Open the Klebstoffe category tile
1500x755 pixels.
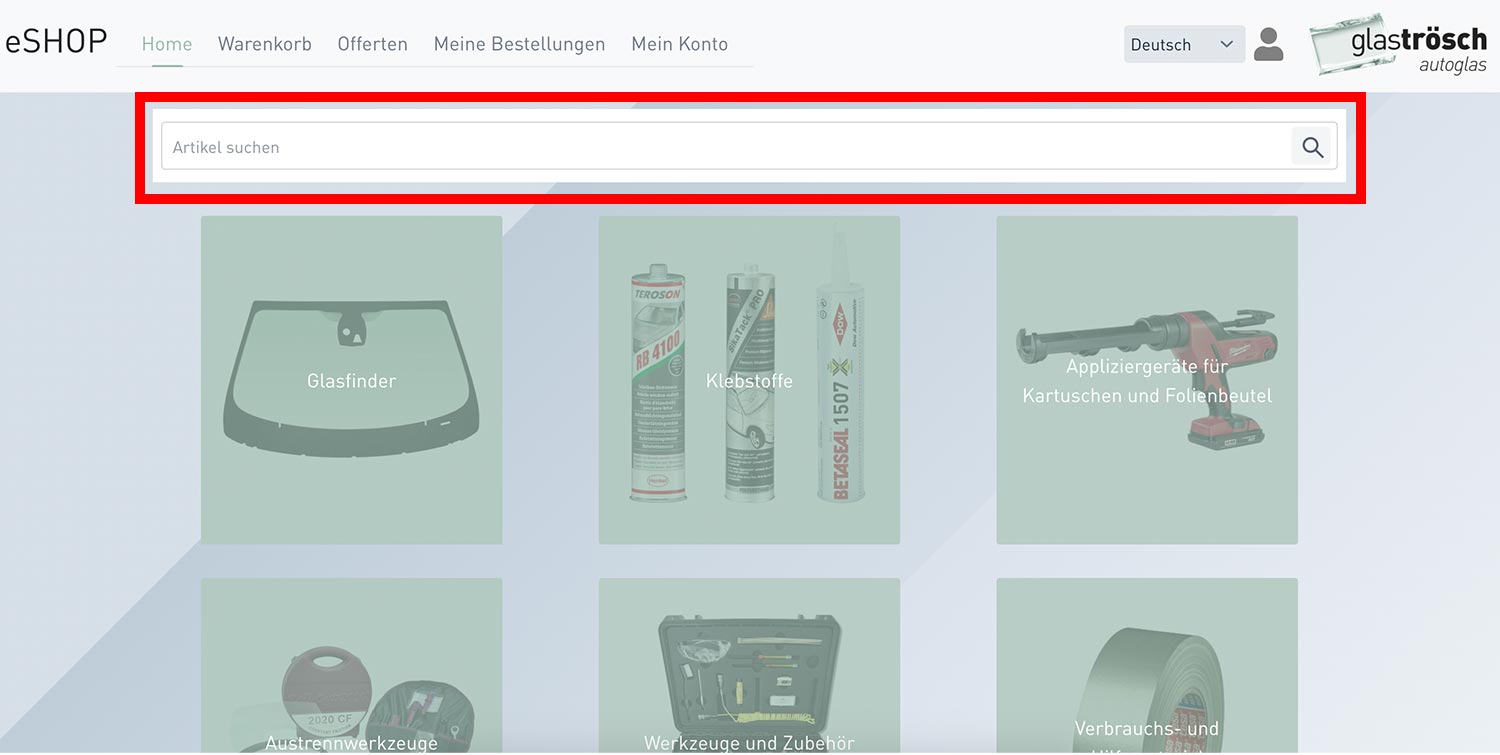[x=749, y=380]
